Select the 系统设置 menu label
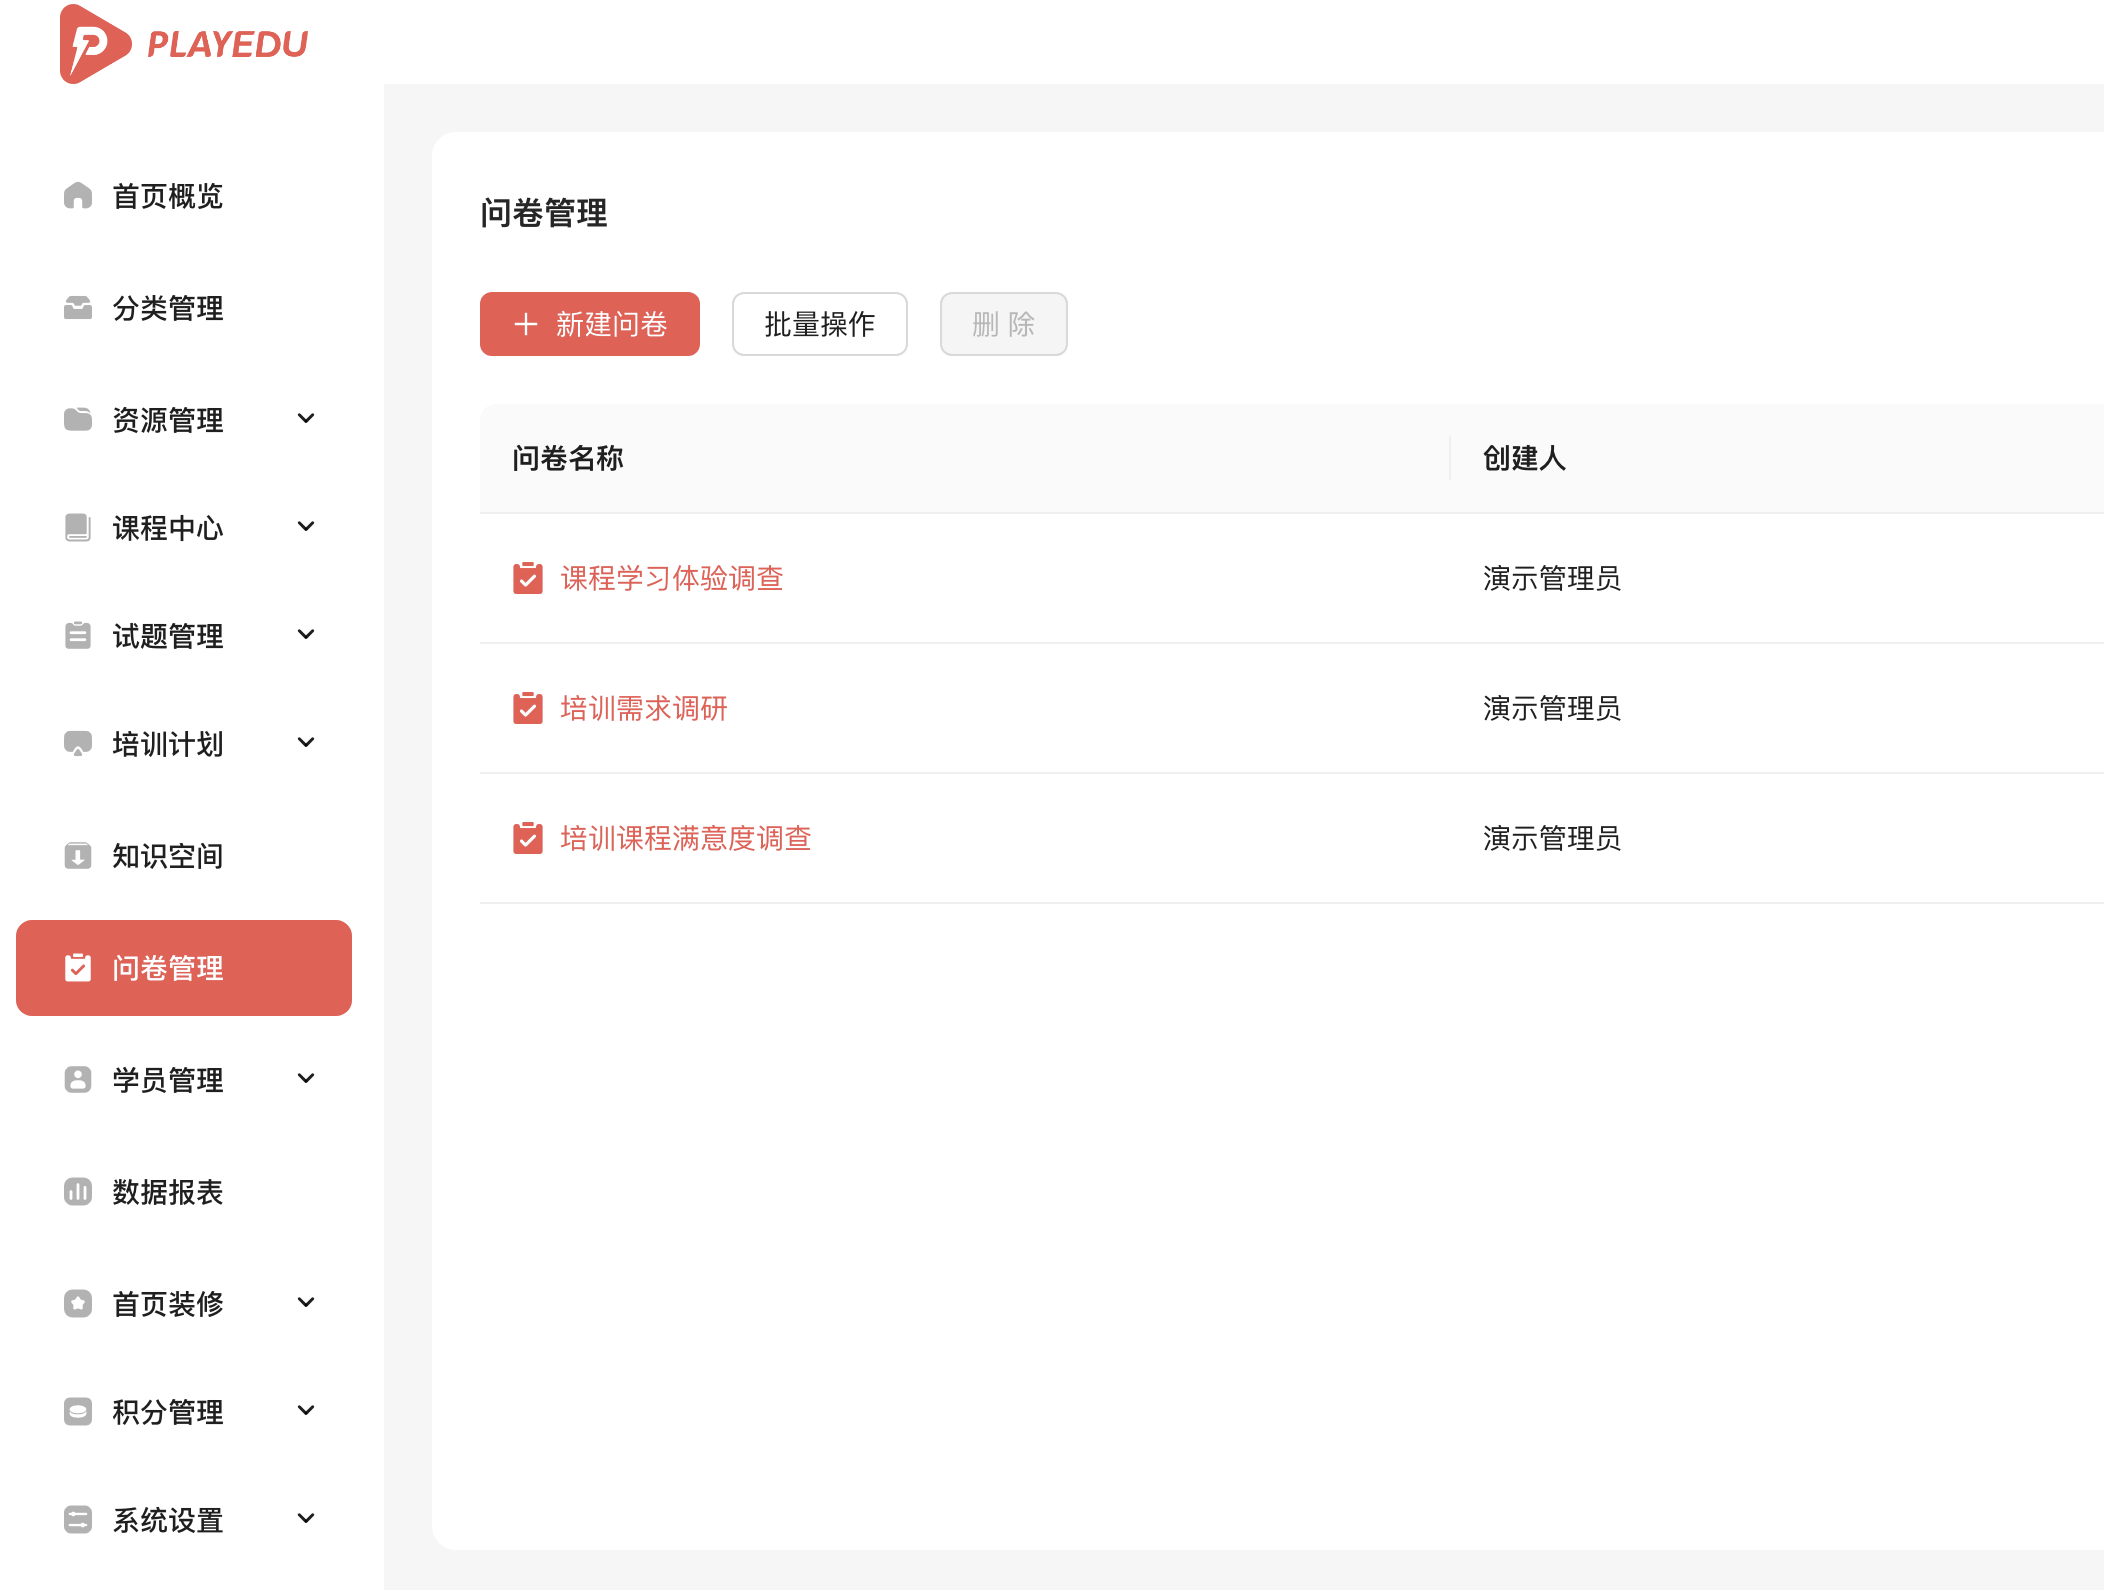The image size is (2104, 1590). point(168,1520)
